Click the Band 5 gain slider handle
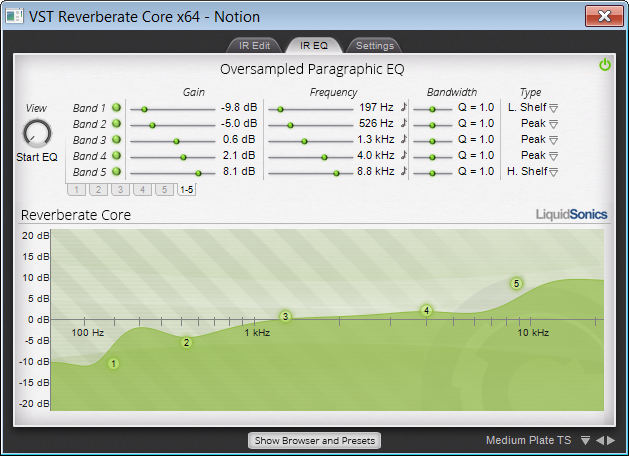This screenshot has width=629, height=456. (198, 173)
